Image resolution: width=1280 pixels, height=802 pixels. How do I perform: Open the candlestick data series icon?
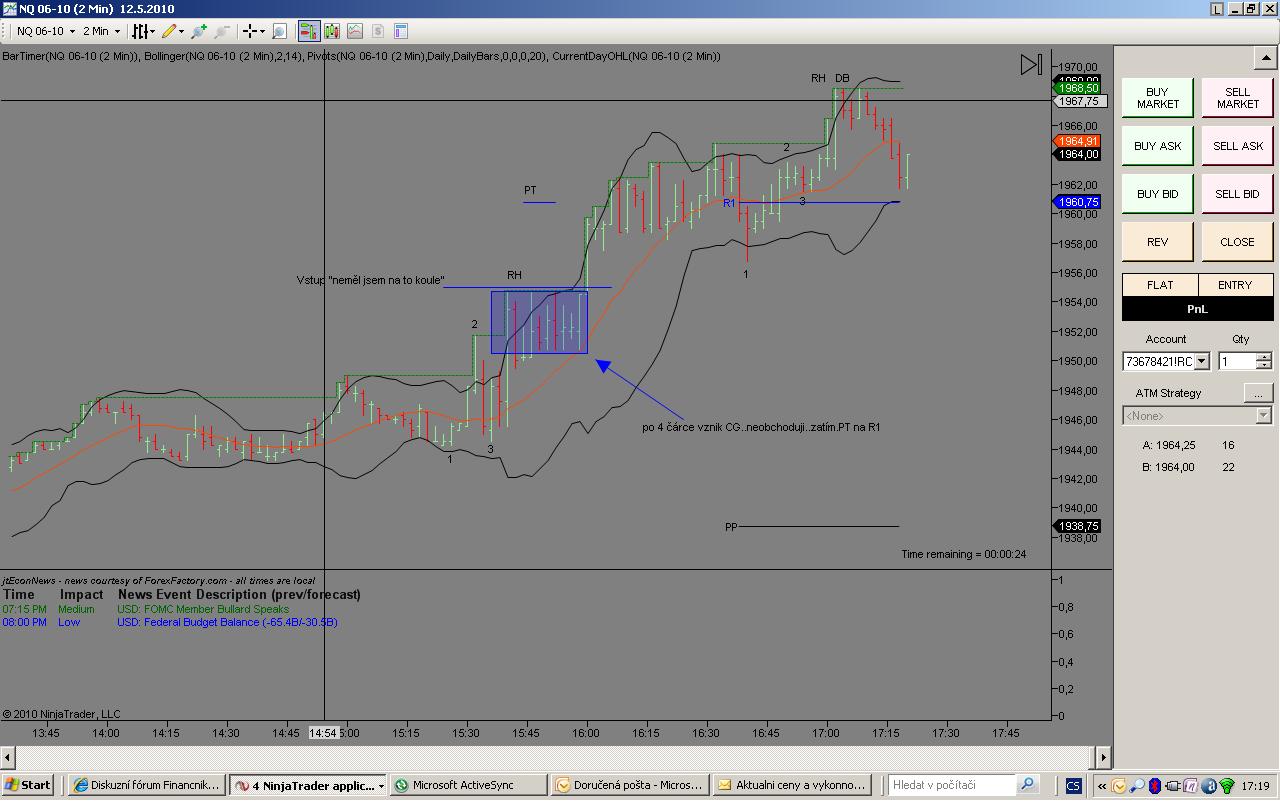(331, 32)
